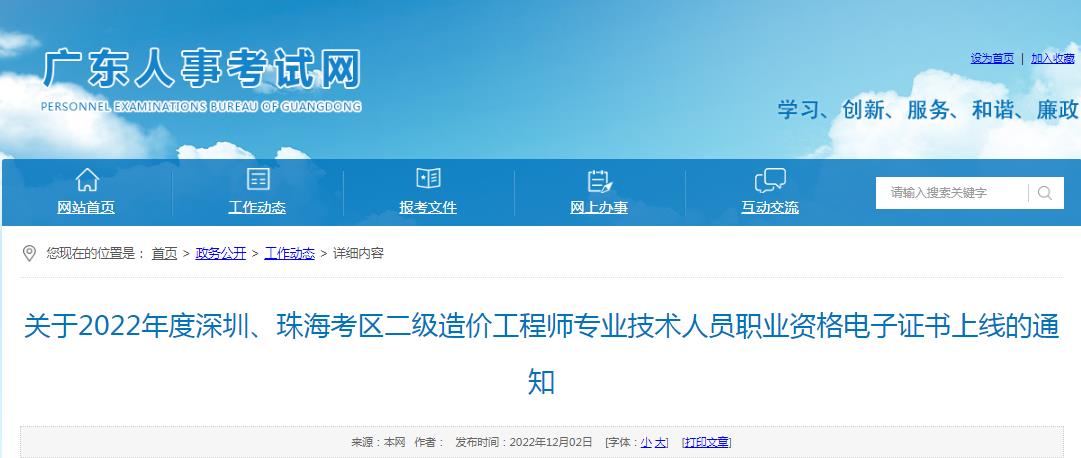Click the 打印文章 print link
1081x458 pixels.
click(706, 442)
